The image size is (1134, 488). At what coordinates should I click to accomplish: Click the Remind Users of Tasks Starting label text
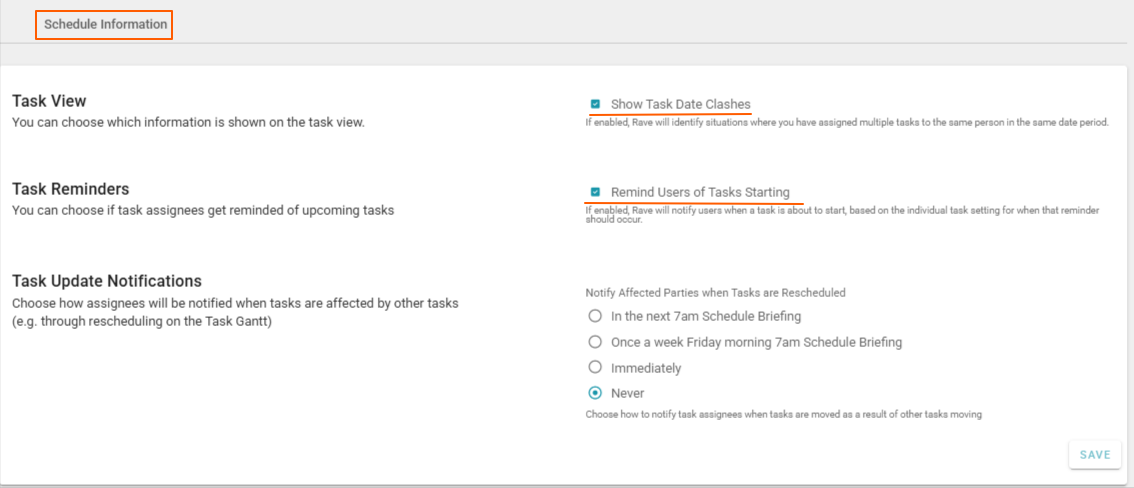700,192
